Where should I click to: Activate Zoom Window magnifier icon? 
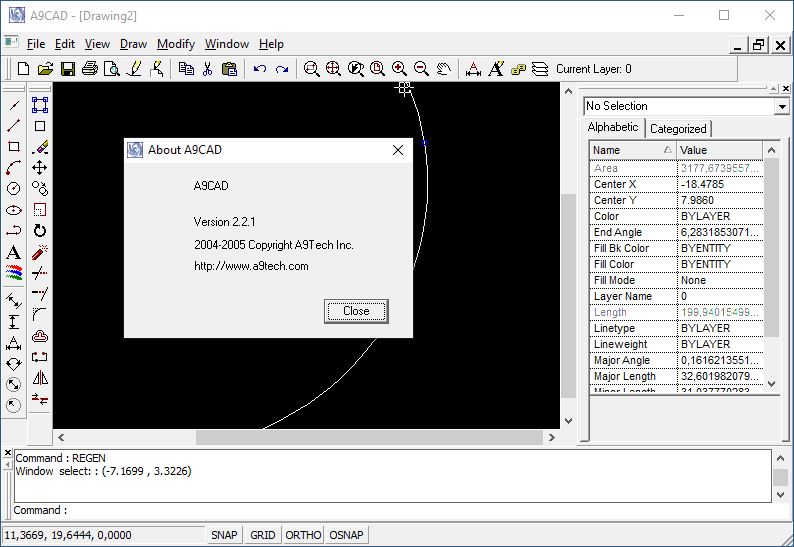coord(311,68)
